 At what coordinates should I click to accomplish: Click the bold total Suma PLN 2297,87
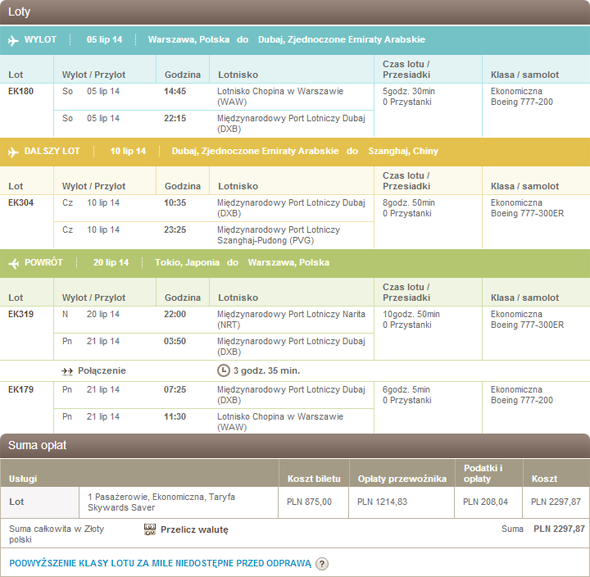tap(559, 529)
